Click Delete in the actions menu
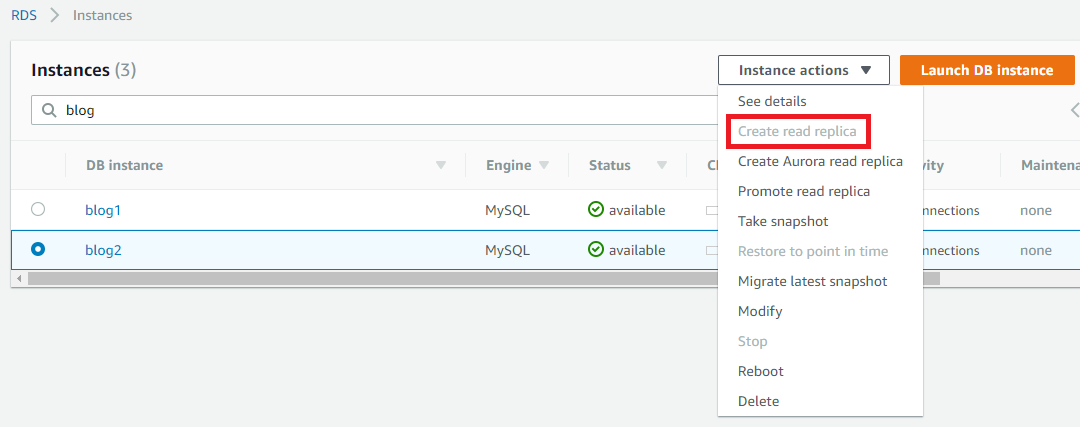 tap(758, 401)
